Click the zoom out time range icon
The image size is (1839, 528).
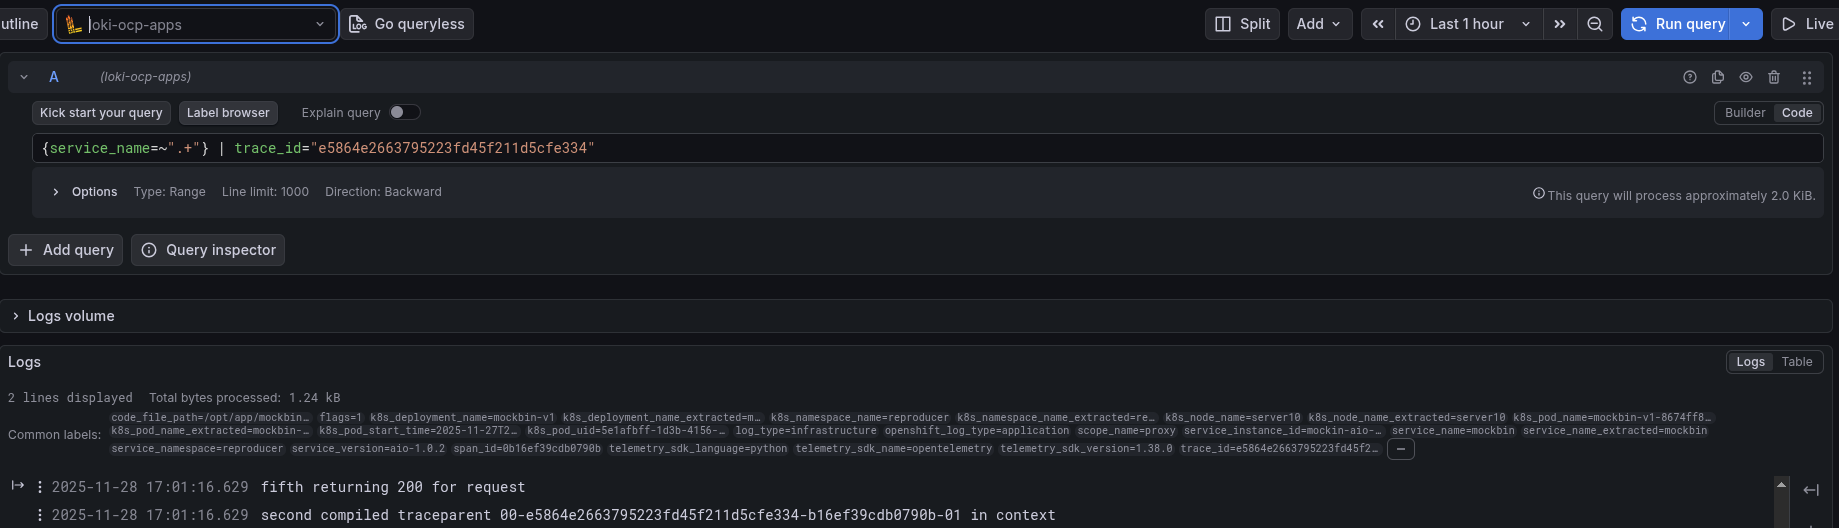tap(1595, 24)
